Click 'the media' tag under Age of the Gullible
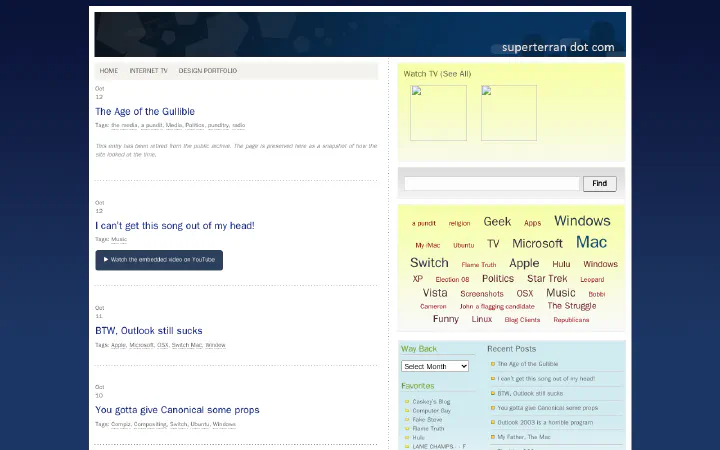The height and width of the screenshot is (450, 720). (x=124, y=125)
